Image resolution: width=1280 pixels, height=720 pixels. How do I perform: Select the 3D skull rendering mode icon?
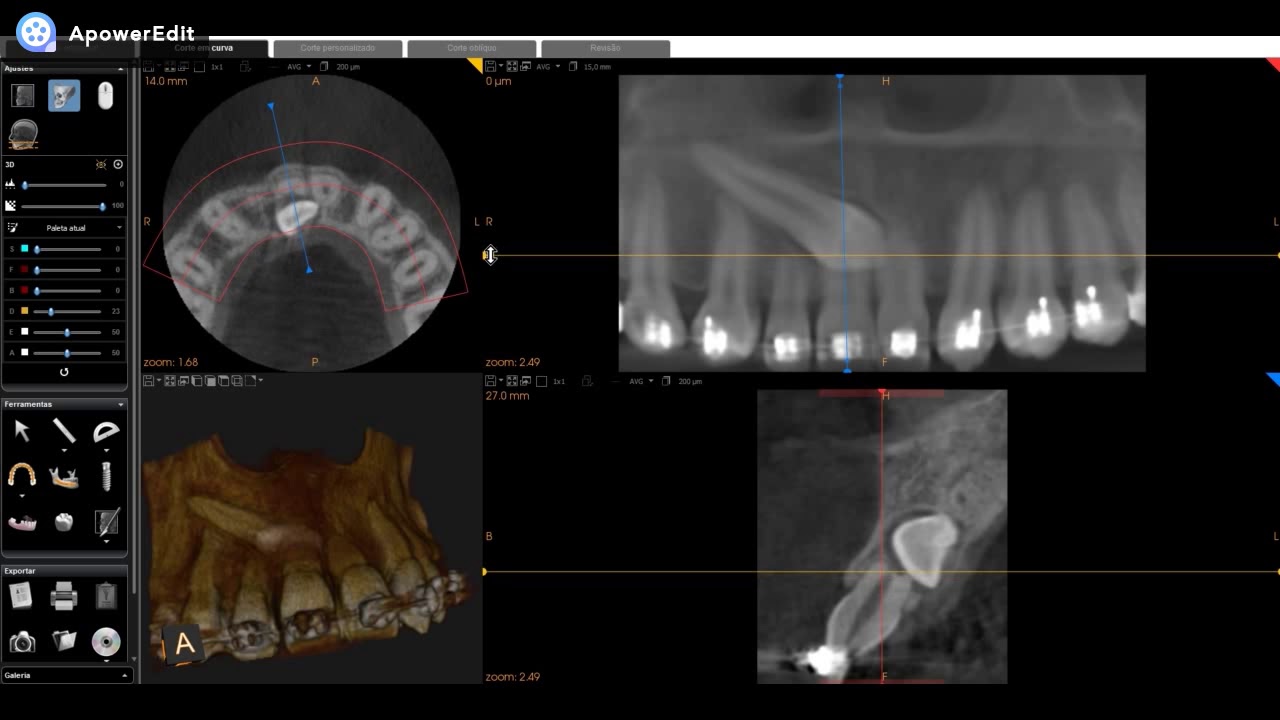tap(64, 96)
